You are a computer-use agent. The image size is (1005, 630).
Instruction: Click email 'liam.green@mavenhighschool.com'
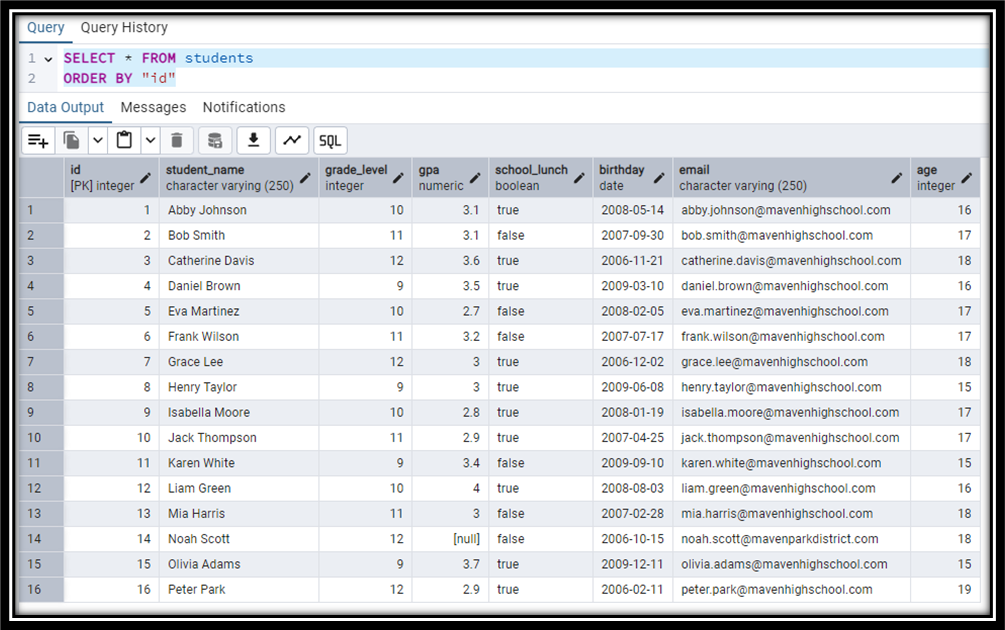point(792,488)
